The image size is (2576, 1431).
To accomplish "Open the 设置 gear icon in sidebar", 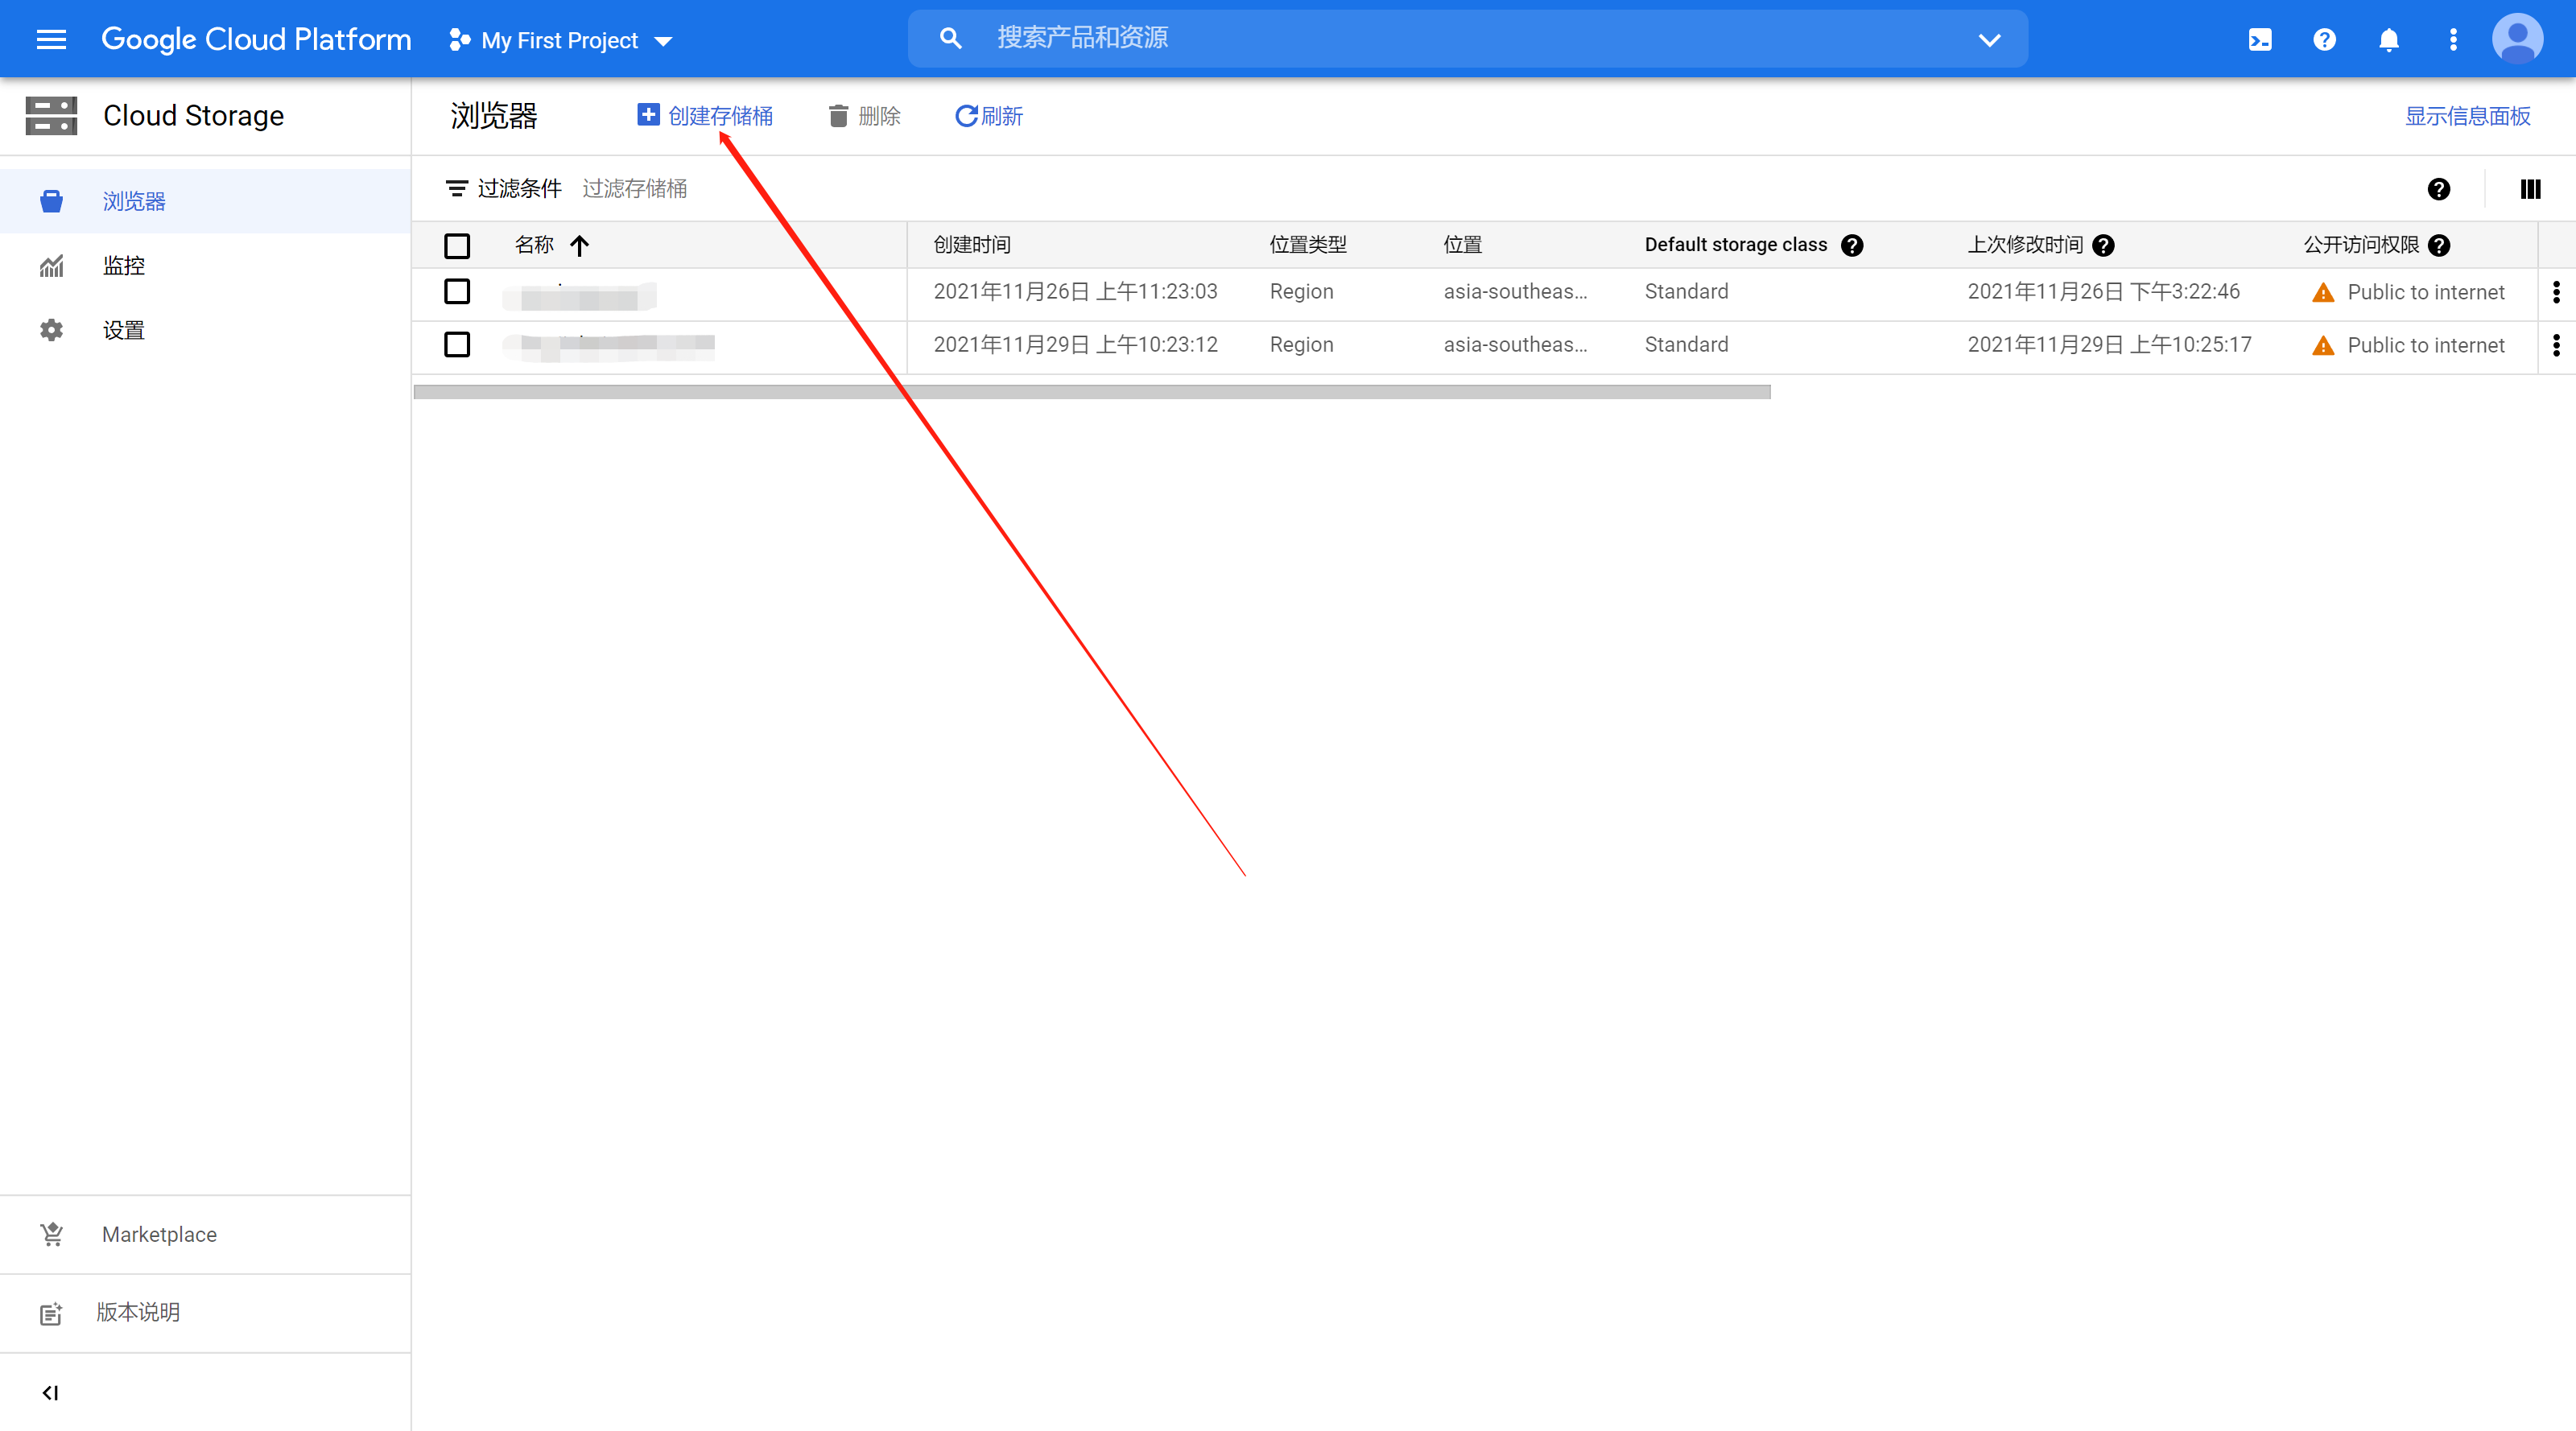I will tap(51, 329).
